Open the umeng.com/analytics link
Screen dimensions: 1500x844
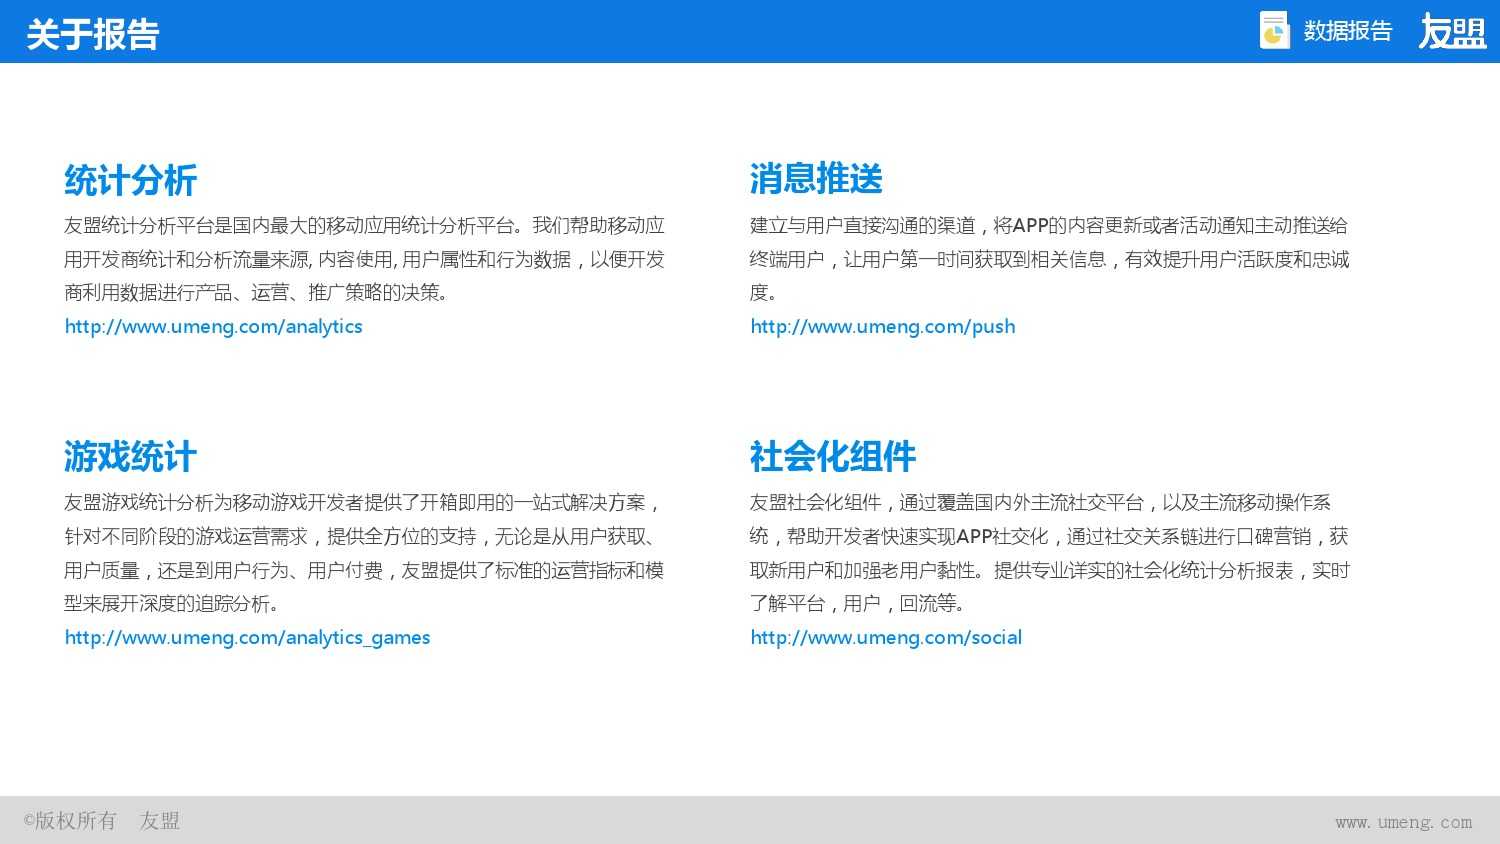point(213,327)
